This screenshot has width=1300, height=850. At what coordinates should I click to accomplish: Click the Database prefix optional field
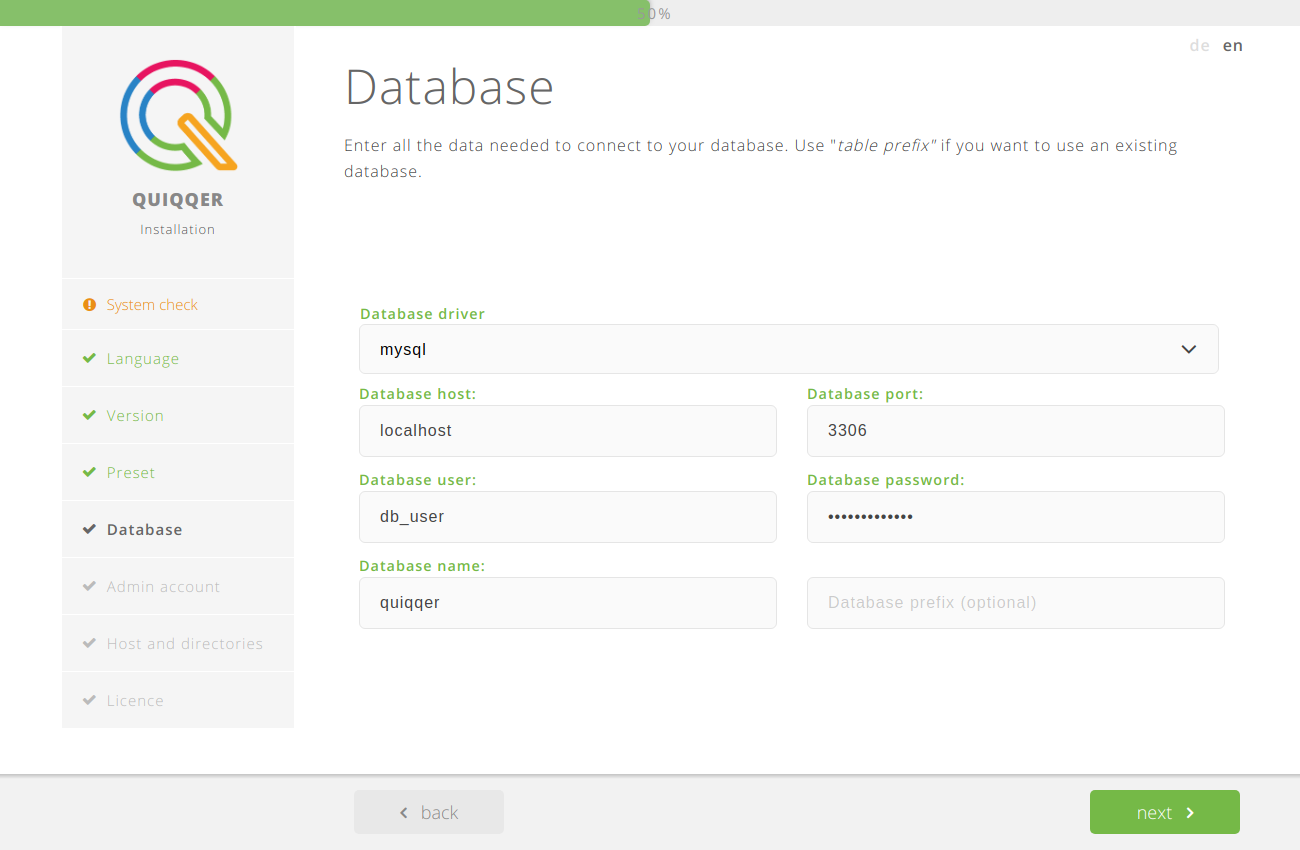pyautogui.click(x=1015, y=603)
